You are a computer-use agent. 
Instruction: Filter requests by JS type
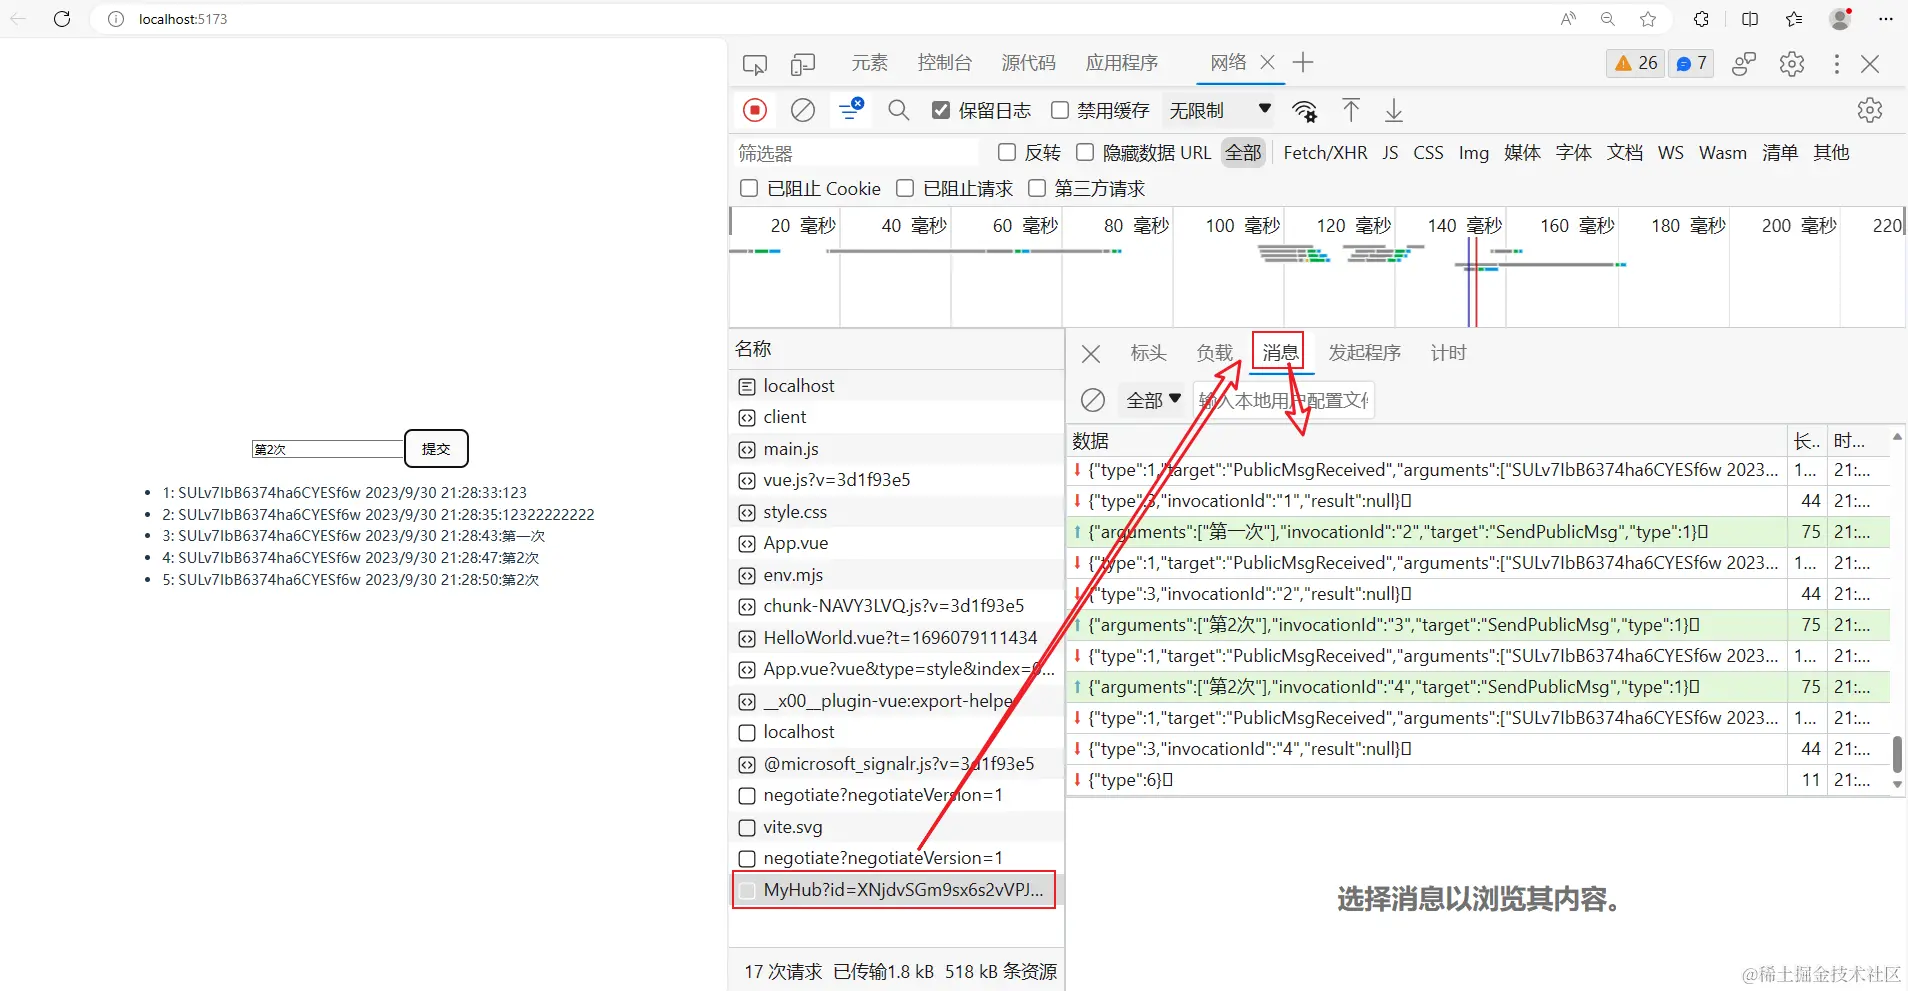[1390, 152]
